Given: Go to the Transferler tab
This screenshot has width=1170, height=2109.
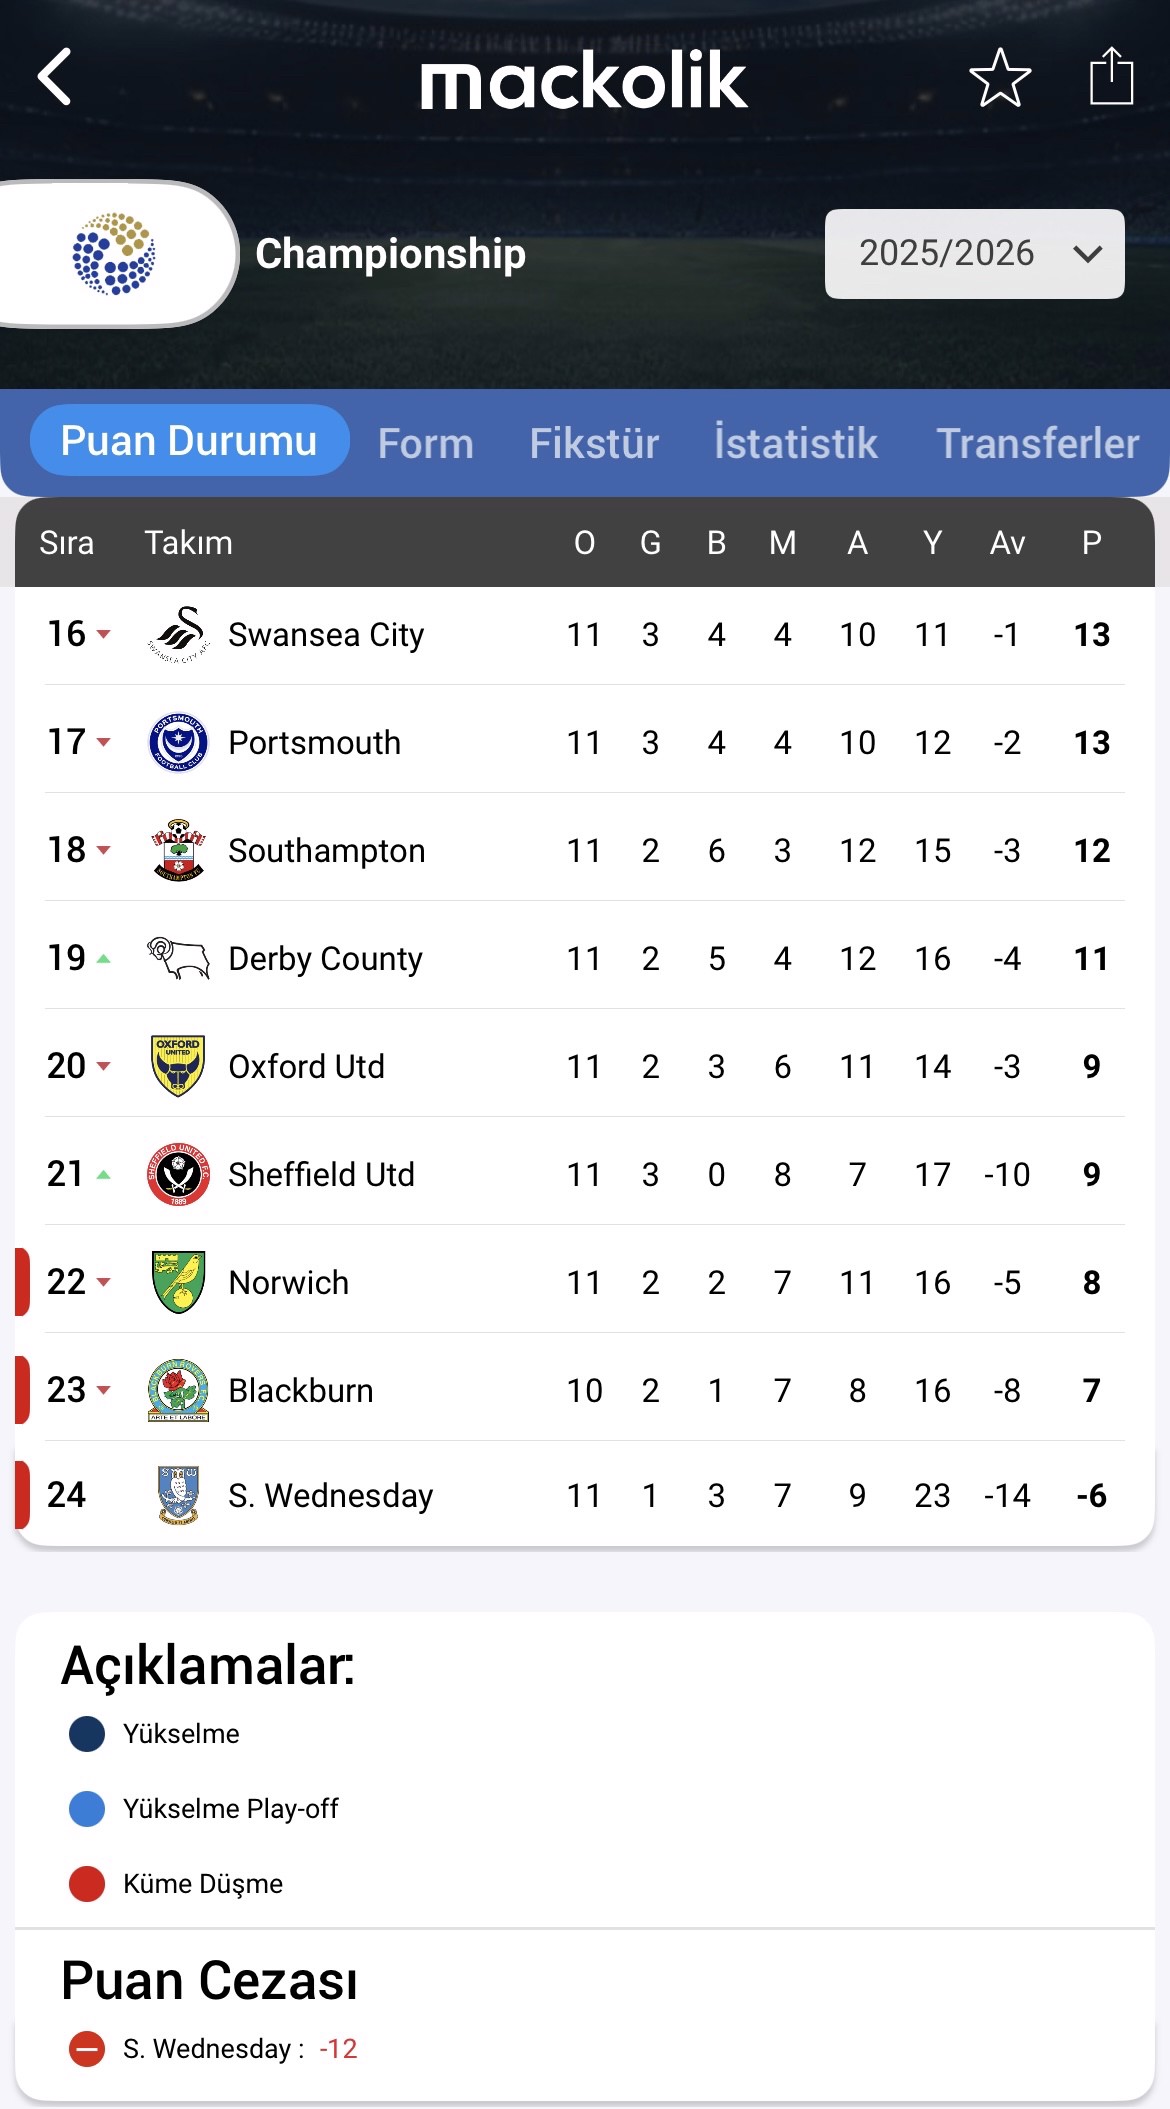Looking at the screenshot, I should point(1037,443).
